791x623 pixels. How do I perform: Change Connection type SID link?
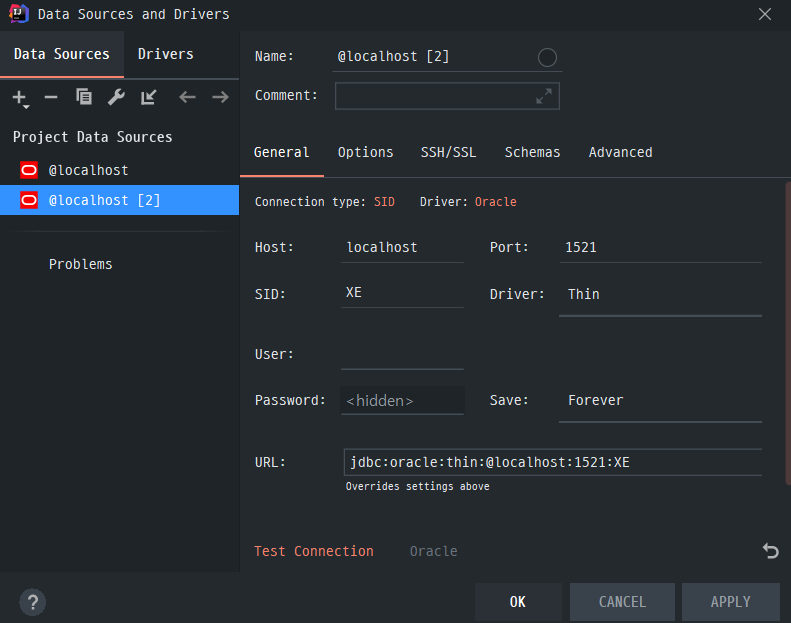[x=384, y=202]
